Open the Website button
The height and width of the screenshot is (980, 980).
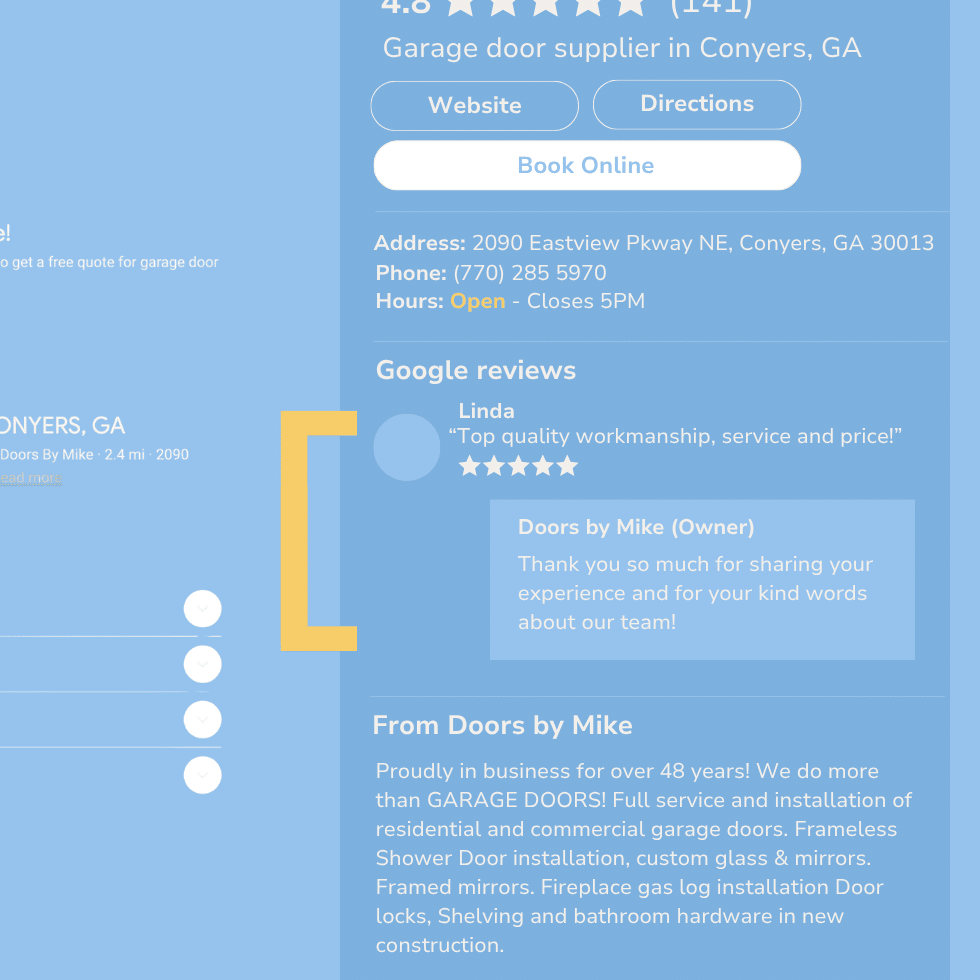click(474, 106)
